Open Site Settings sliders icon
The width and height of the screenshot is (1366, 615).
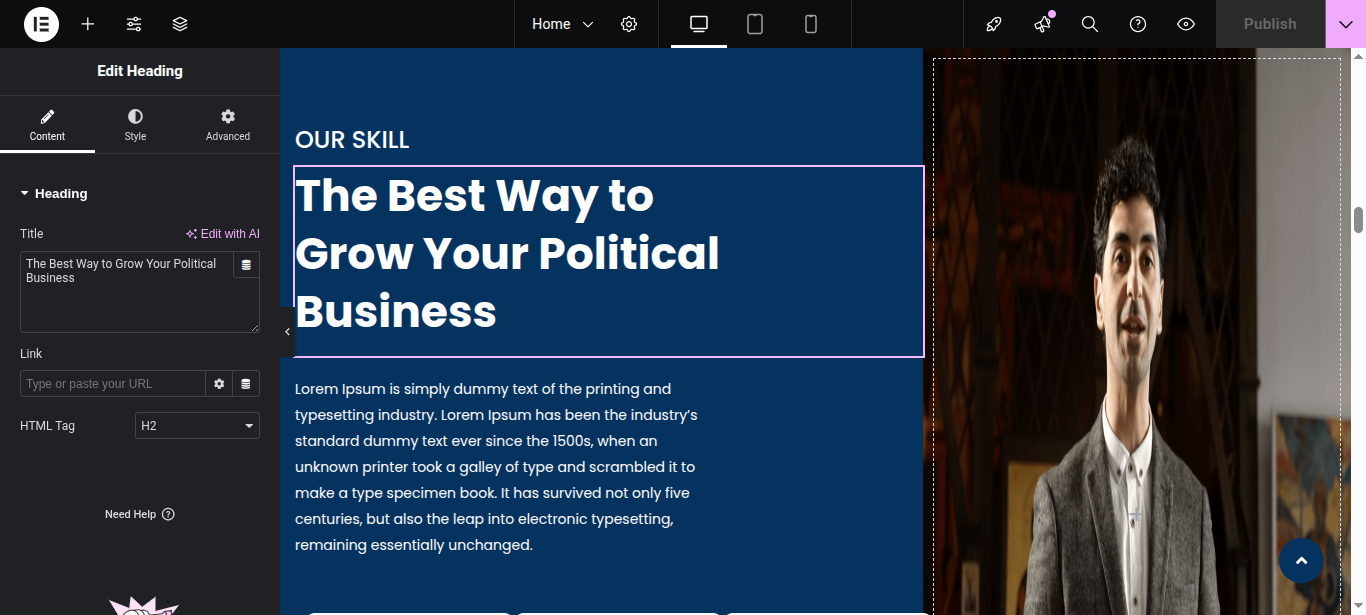coord(134,24)
